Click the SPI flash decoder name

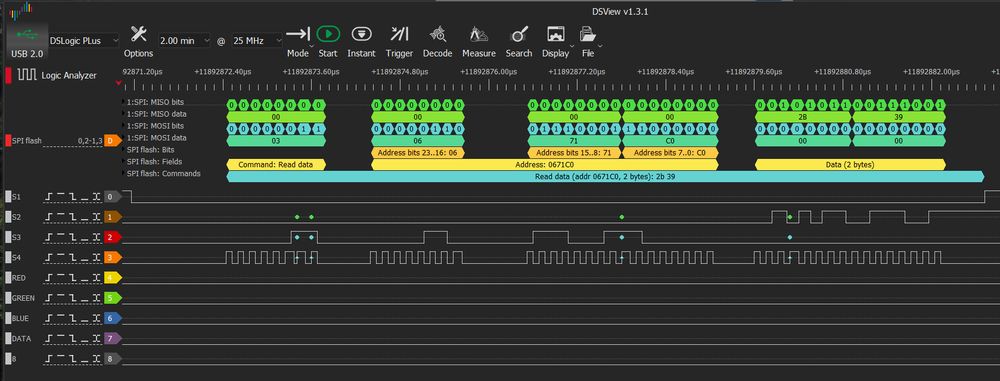(x=27, y=140)
